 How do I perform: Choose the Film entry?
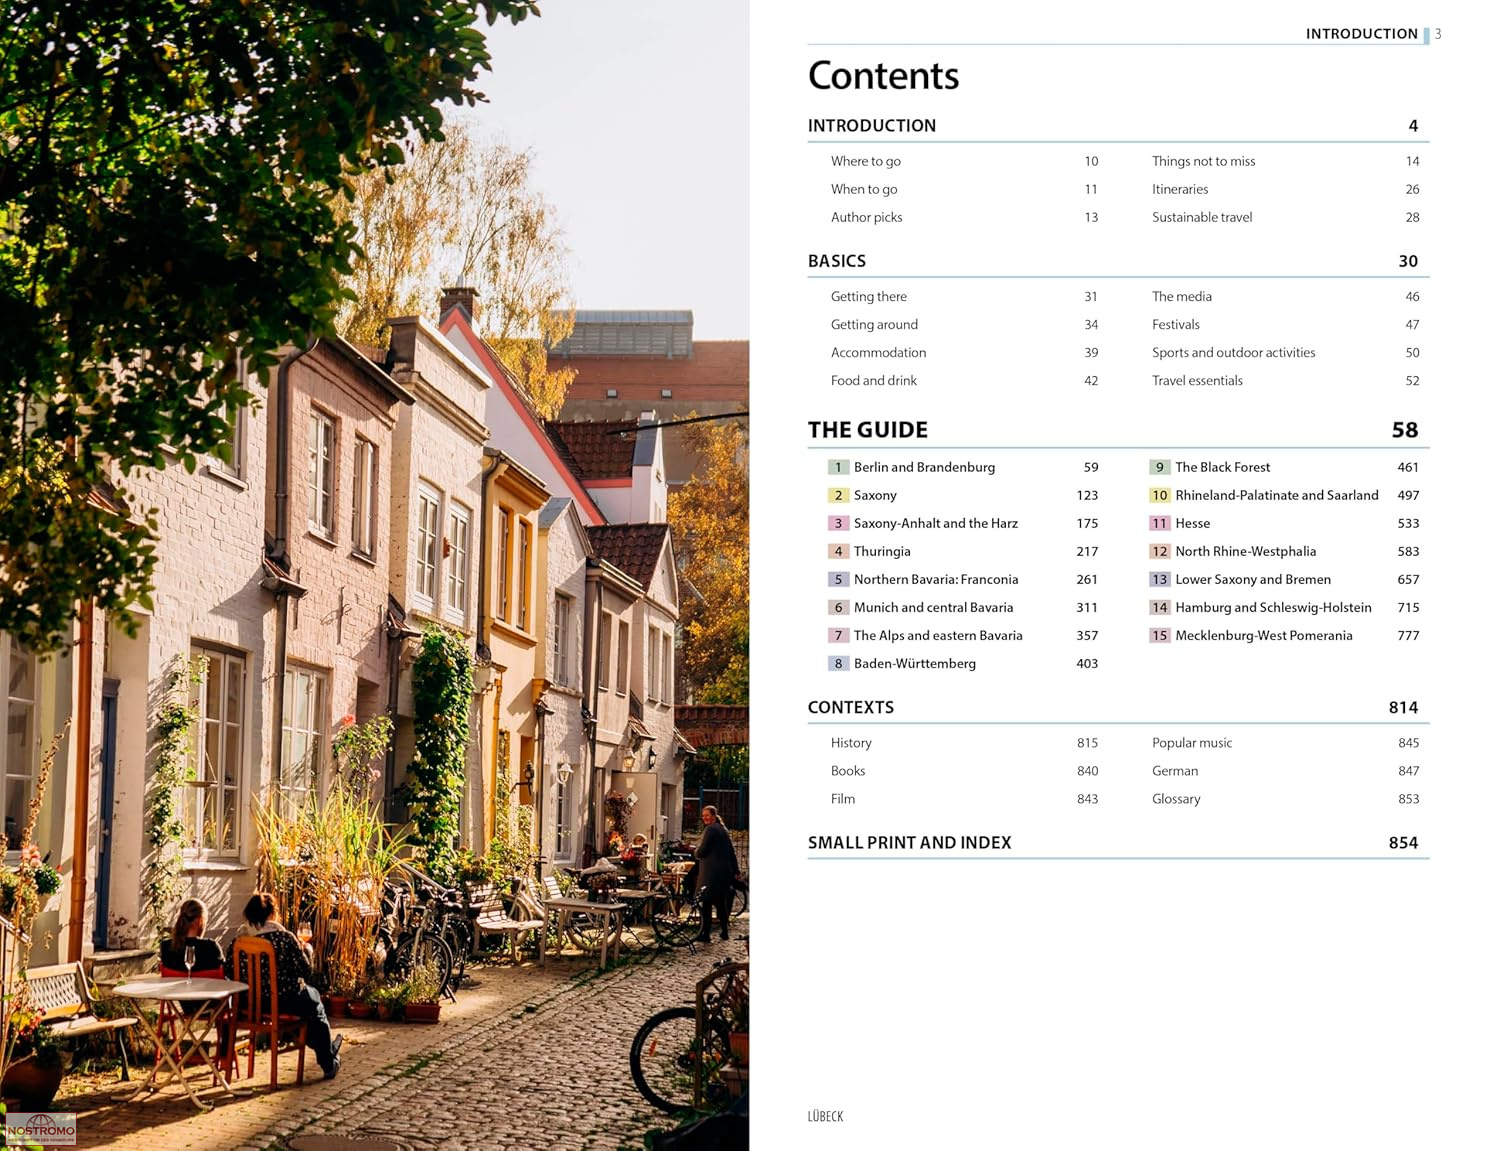point(843,799)
